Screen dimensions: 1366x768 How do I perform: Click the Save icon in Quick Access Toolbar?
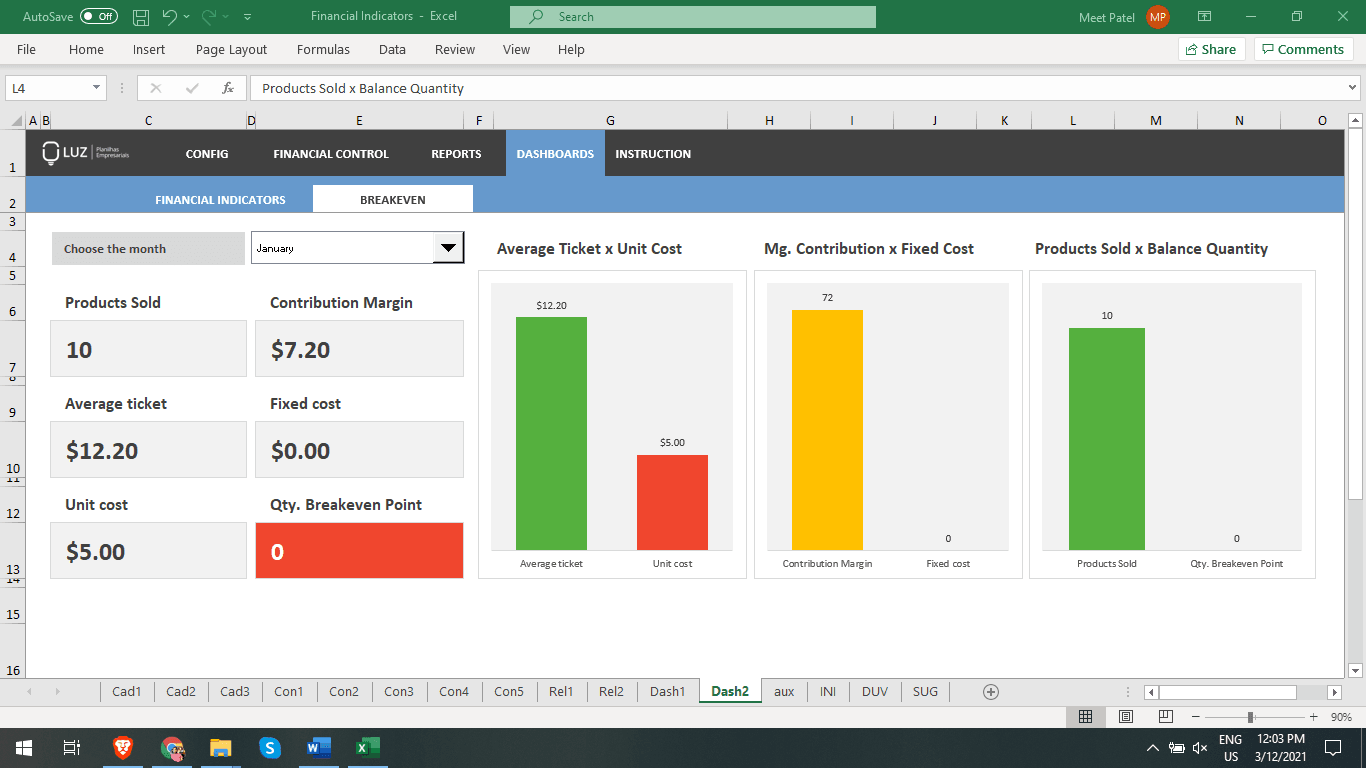coord(140,16)
